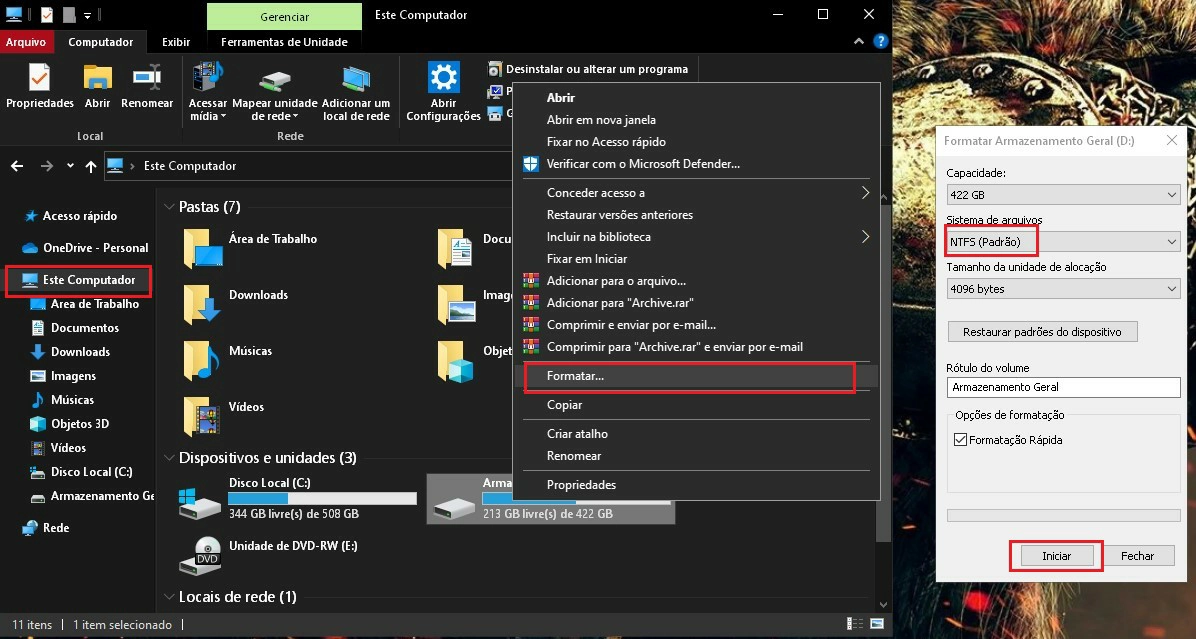Viewport: 1196px width, 639px height.
Task: Open Documentos in the sidebar
Action: point(85,328)
